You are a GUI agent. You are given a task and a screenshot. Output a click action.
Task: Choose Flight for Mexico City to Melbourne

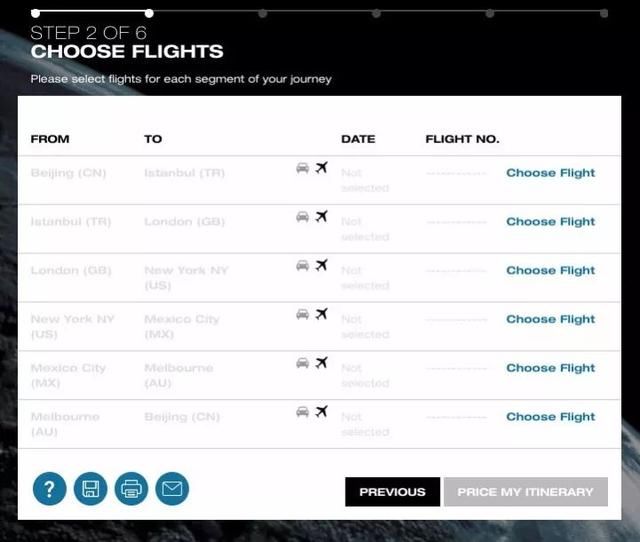(551, 368)
